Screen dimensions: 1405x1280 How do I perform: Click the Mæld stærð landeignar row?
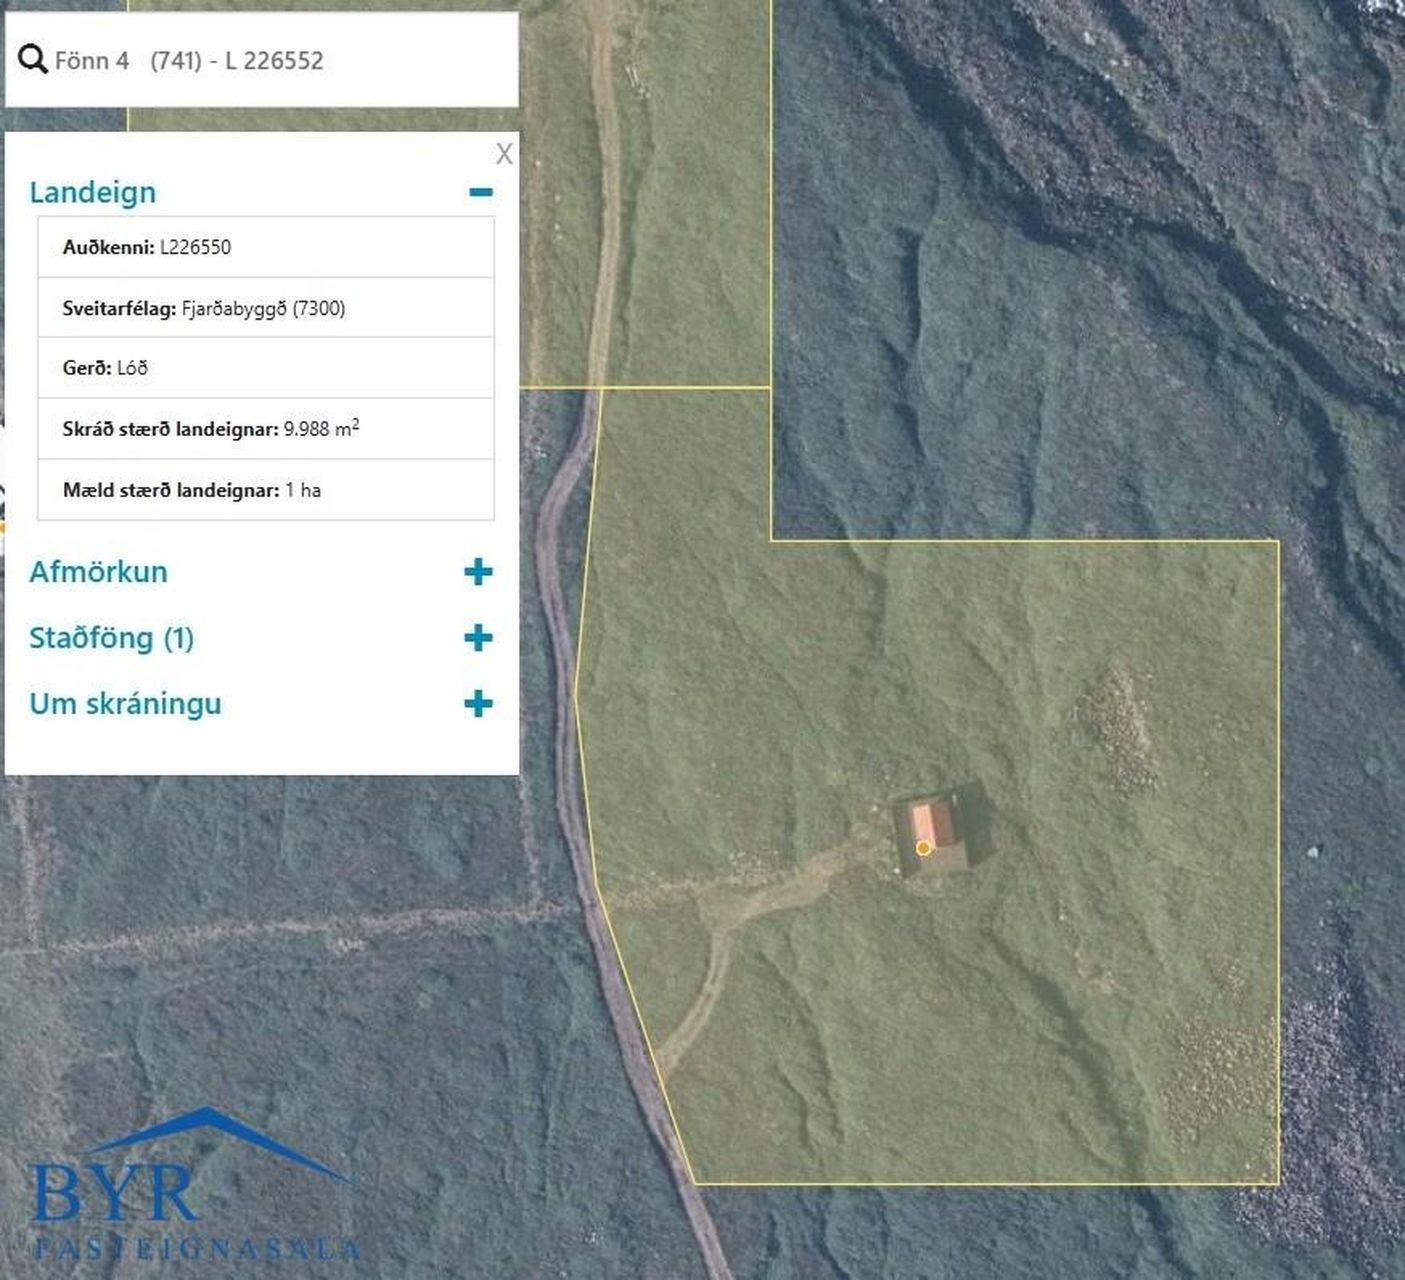[x=266, y=490]
